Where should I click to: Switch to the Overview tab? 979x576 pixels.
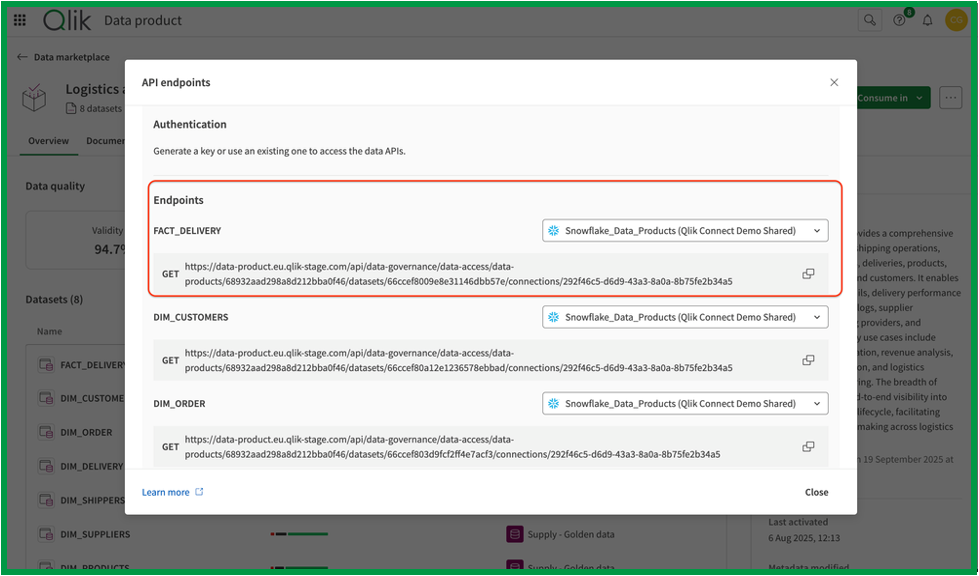(48, 141)
